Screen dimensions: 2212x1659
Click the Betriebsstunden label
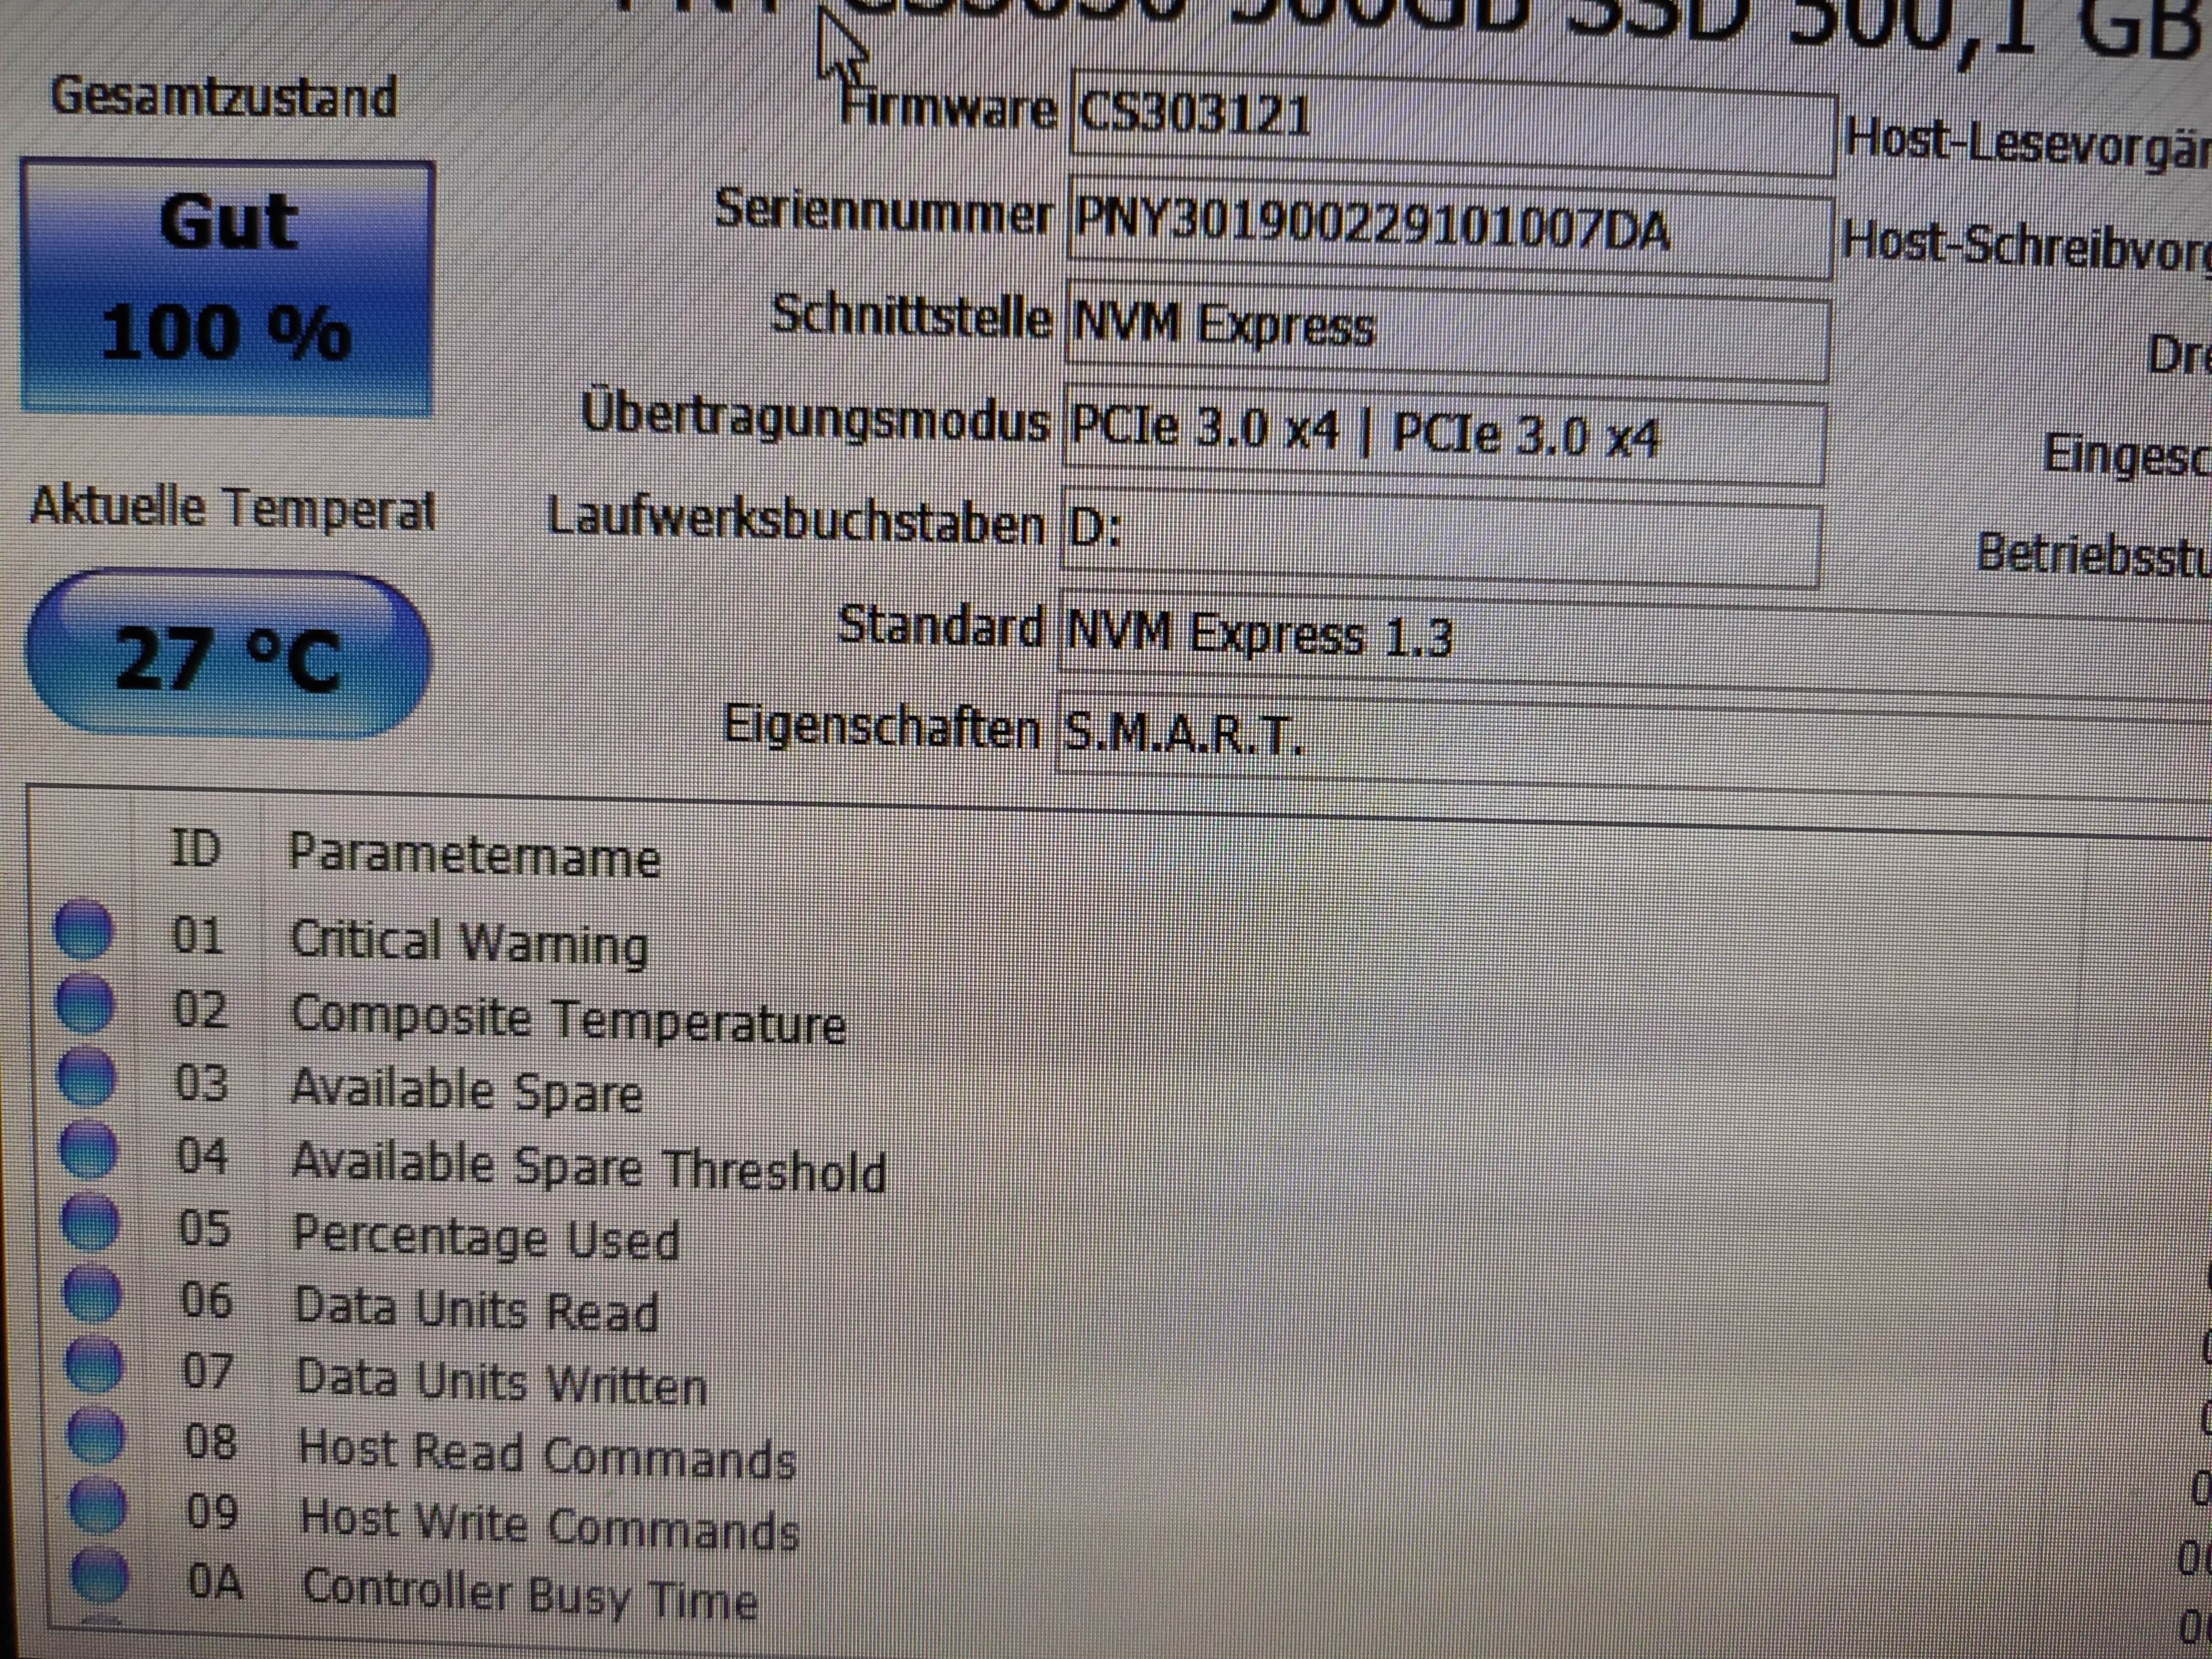pyautogui.click(x=2094, y=554)
